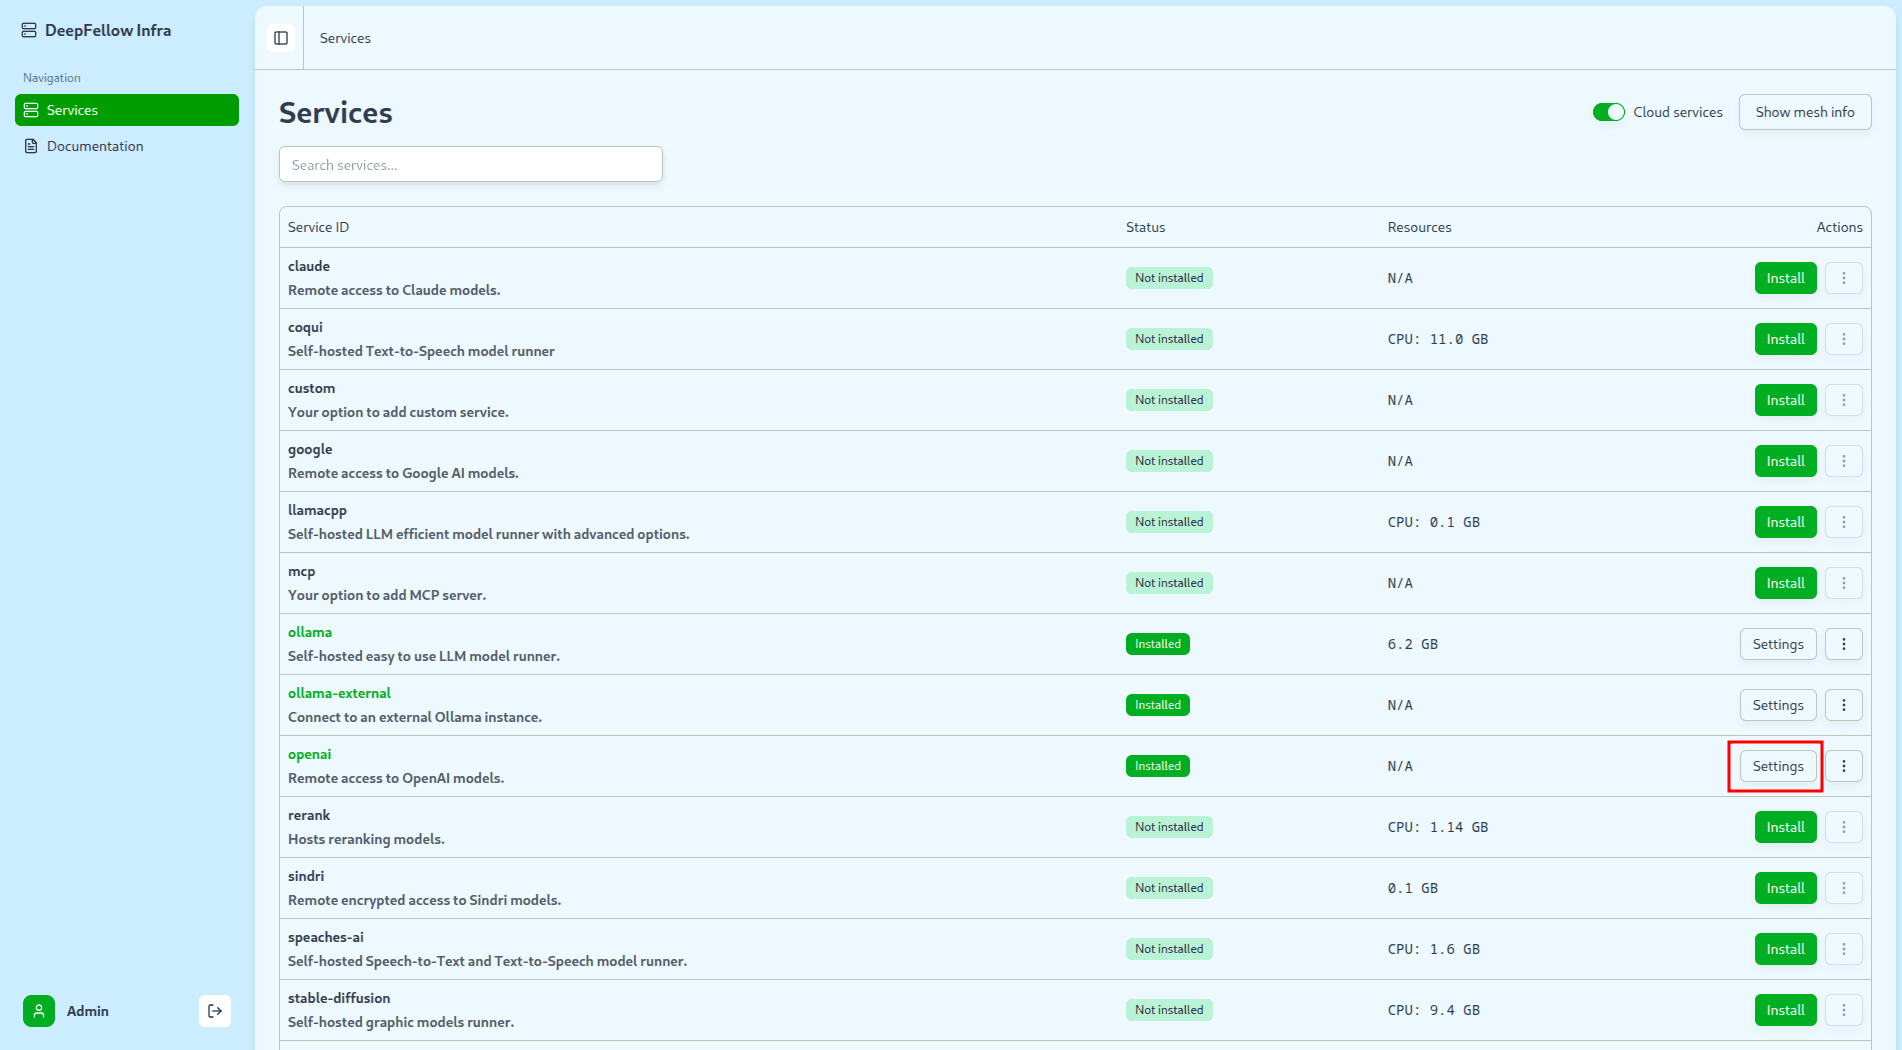Open the three-dot menu for custom
1902x1050 pixels.
pos(1844,400)
